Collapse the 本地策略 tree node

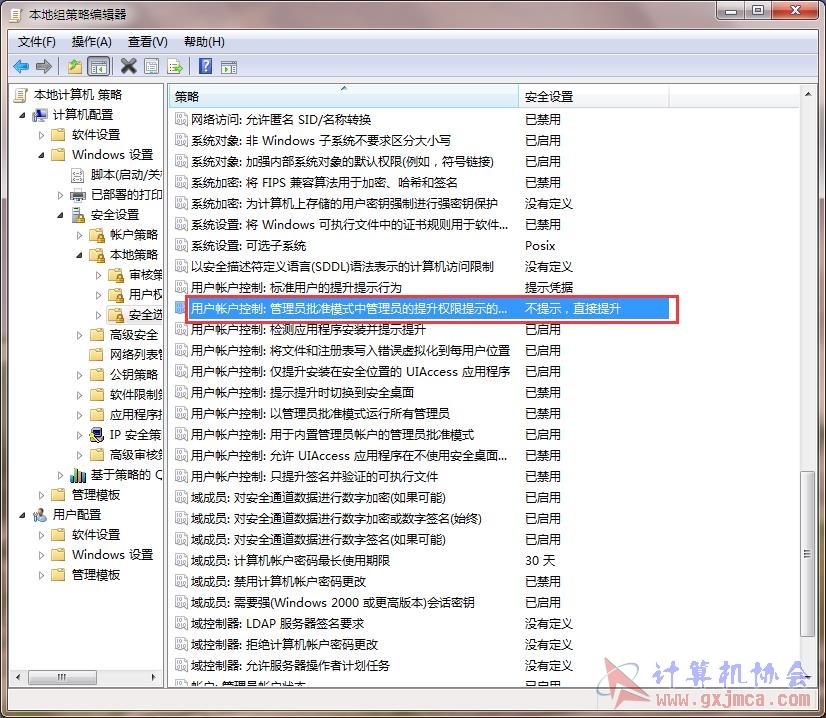click(79, 255)
